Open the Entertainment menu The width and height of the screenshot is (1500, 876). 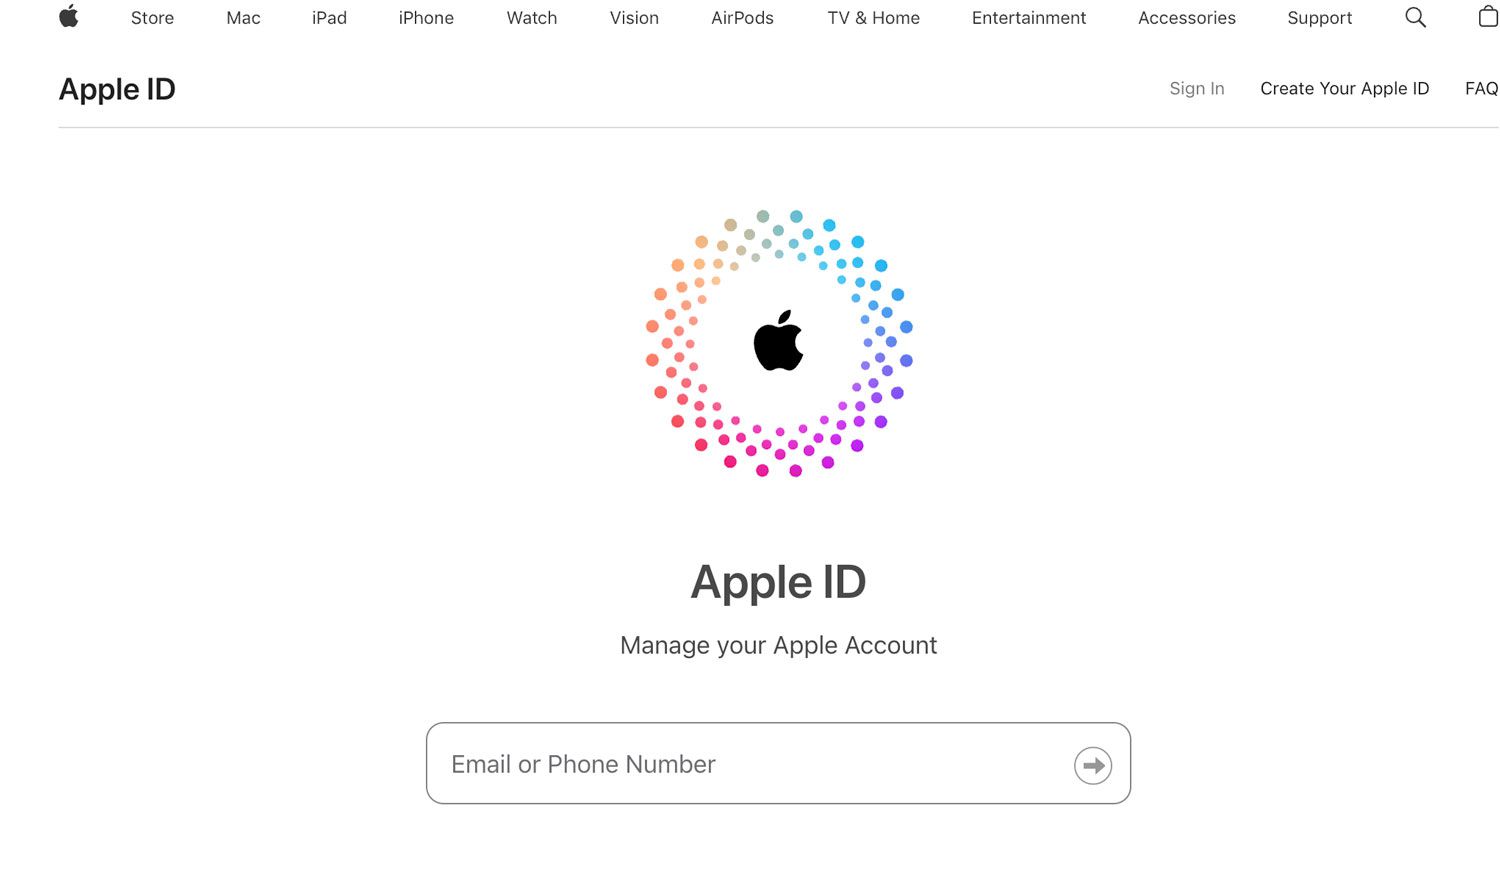click(1028, 18)
